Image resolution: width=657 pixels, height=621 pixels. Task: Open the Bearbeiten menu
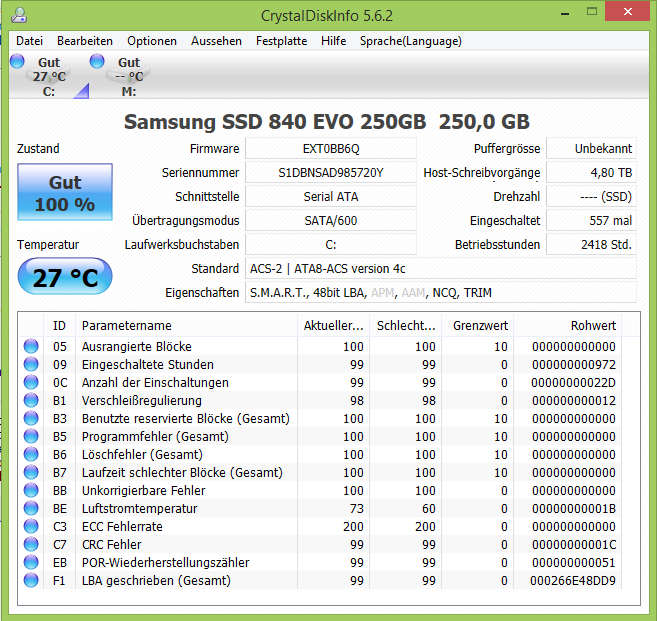pyautogui.click(x=85, y=41)
